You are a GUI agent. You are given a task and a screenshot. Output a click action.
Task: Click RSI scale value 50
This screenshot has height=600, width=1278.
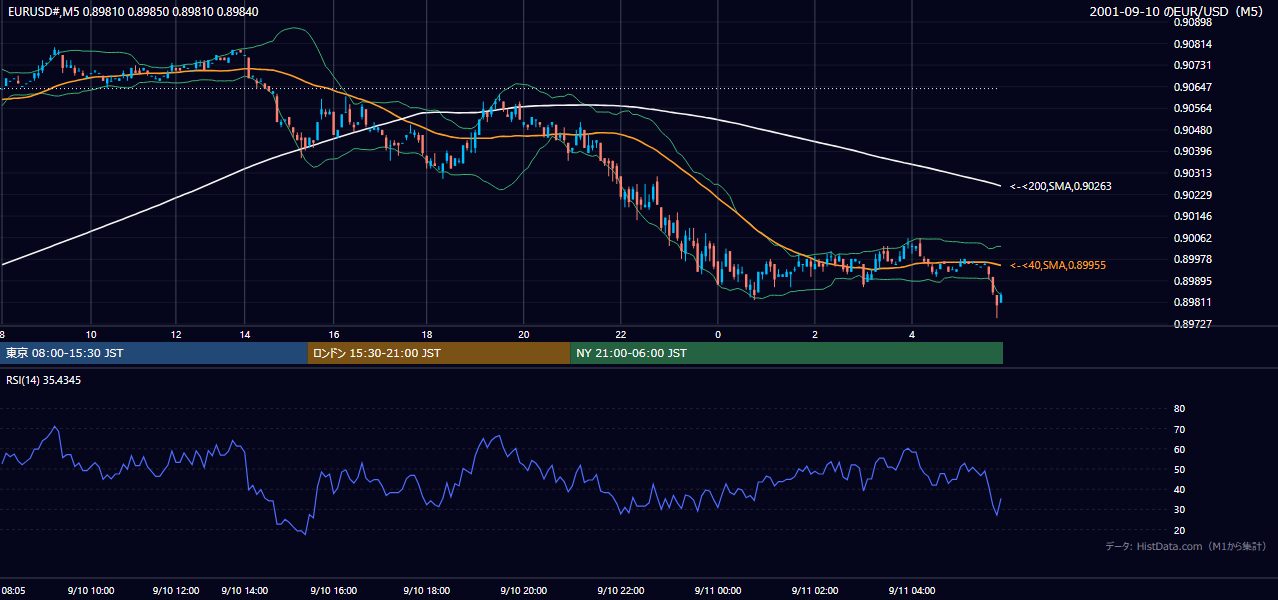[1179, 469]
